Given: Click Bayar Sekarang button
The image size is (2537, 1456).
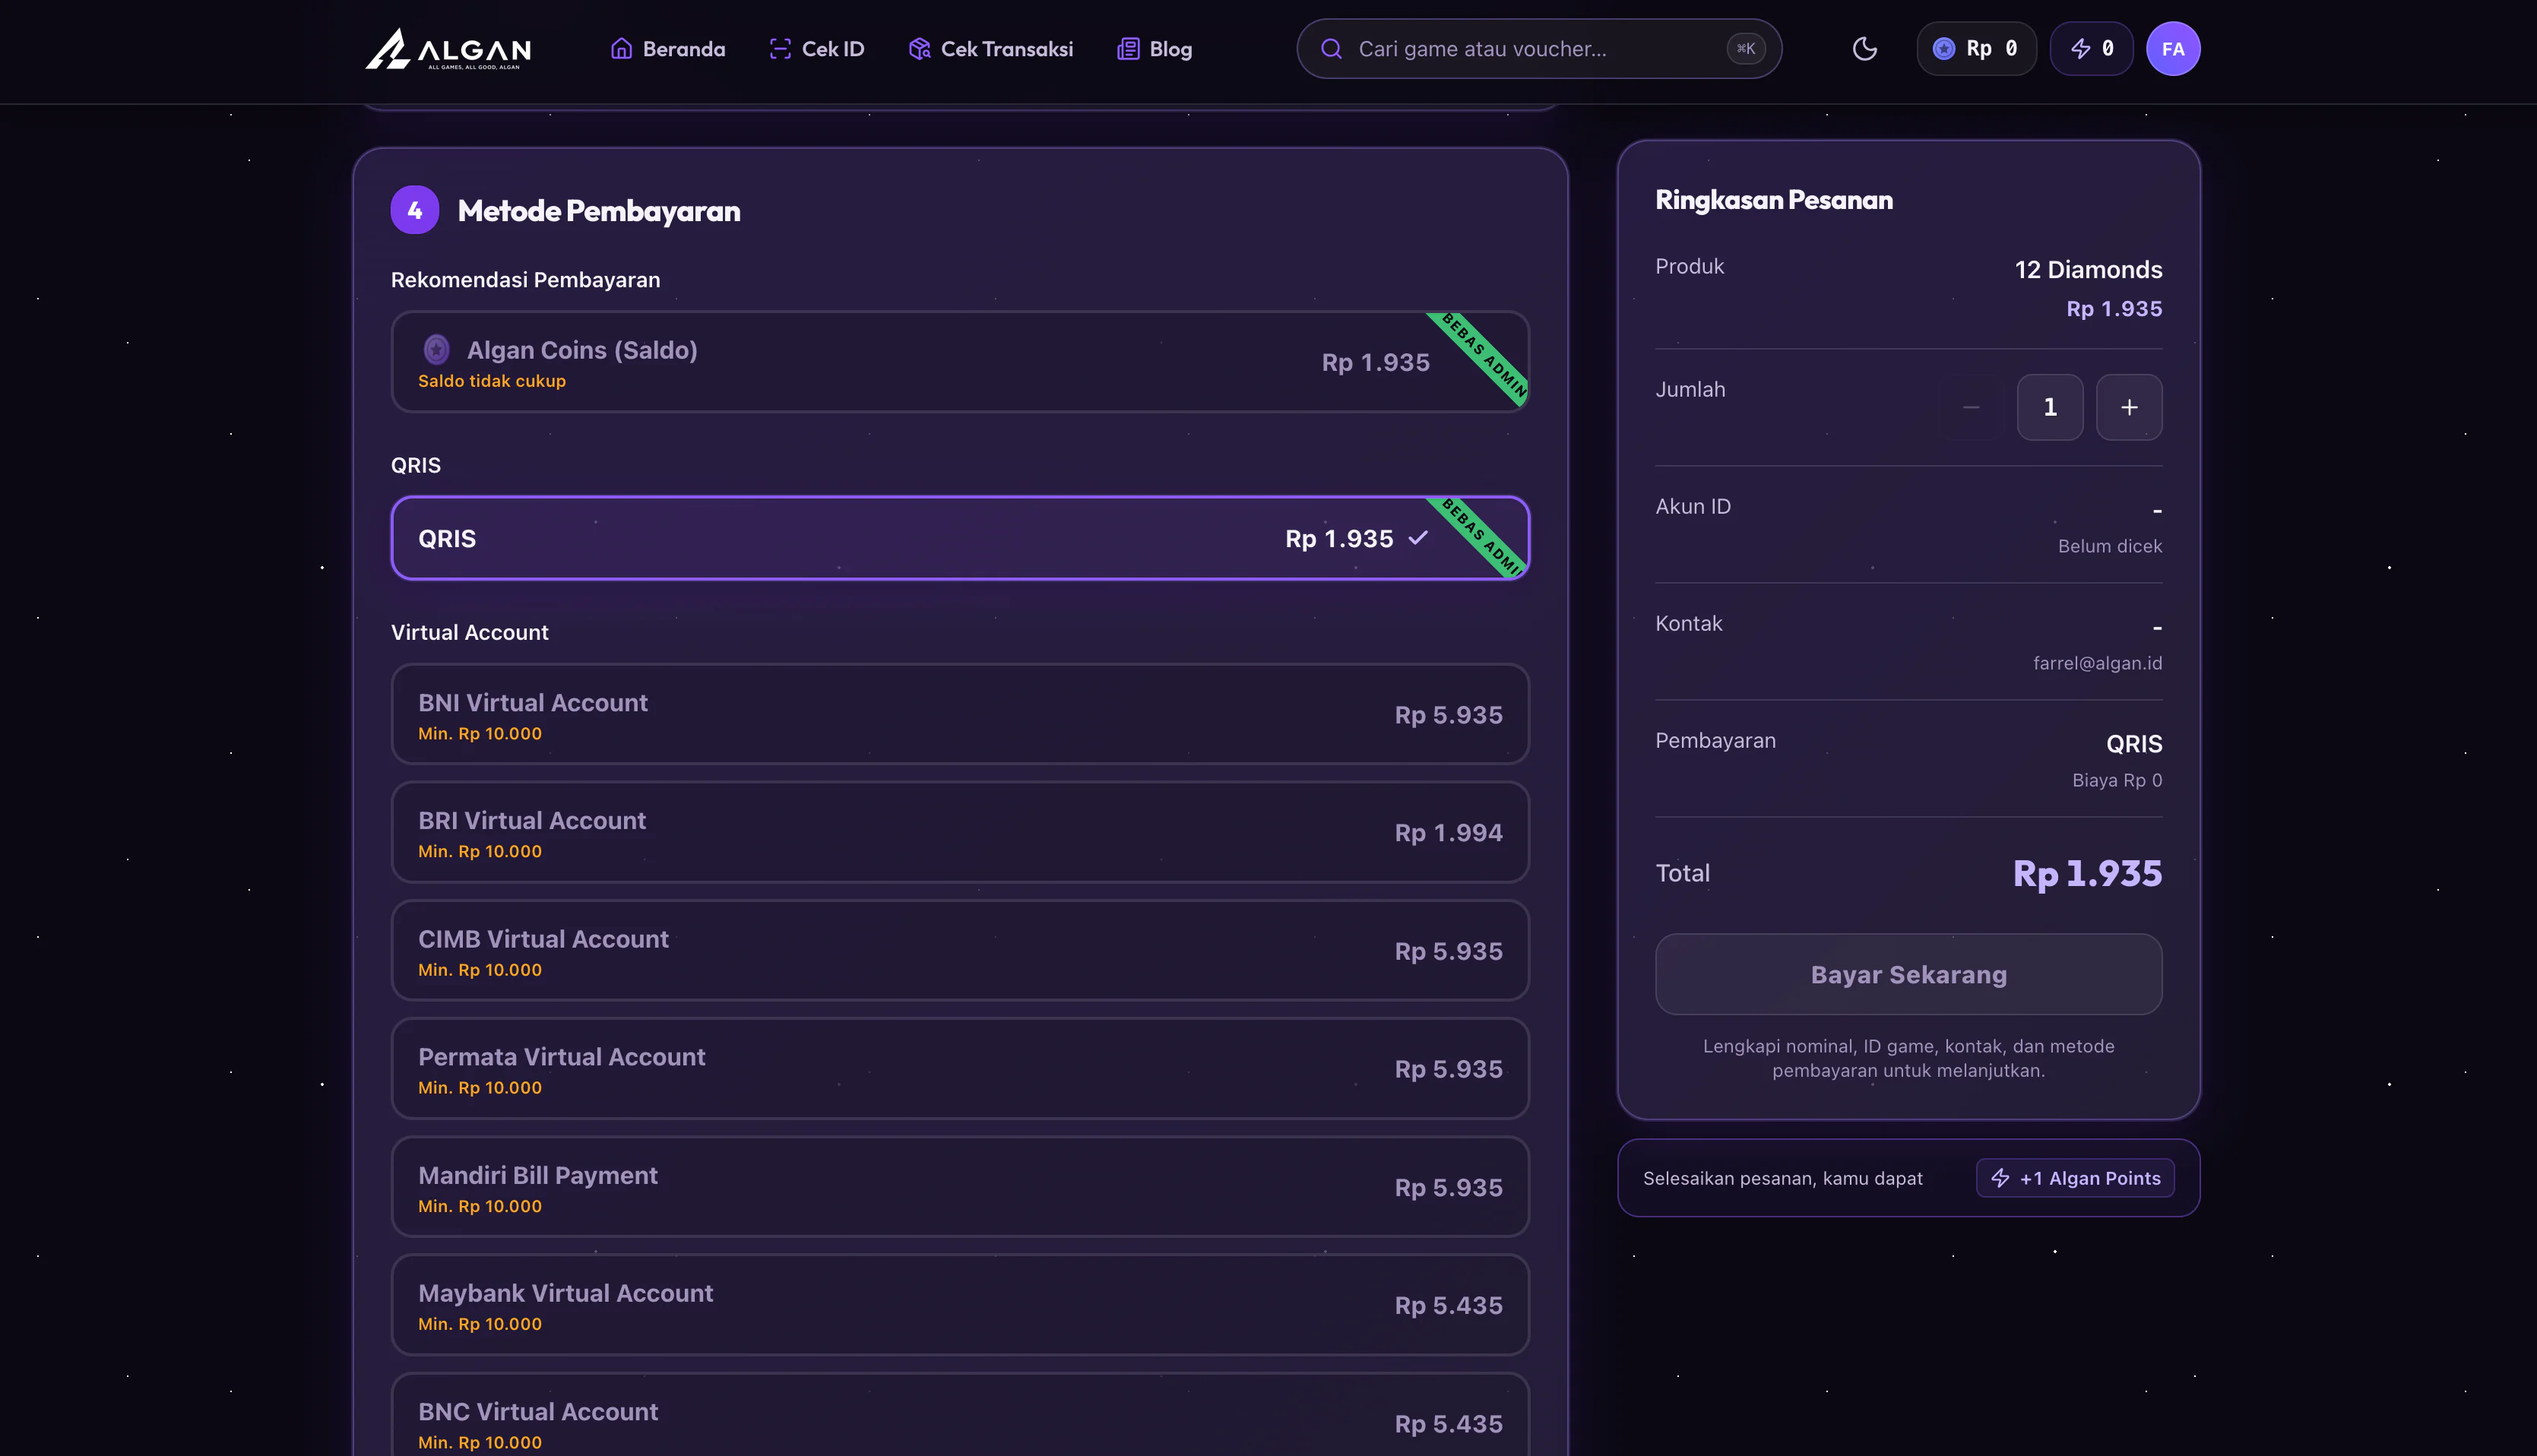Looking at the screenshot, I should 1908,974.
